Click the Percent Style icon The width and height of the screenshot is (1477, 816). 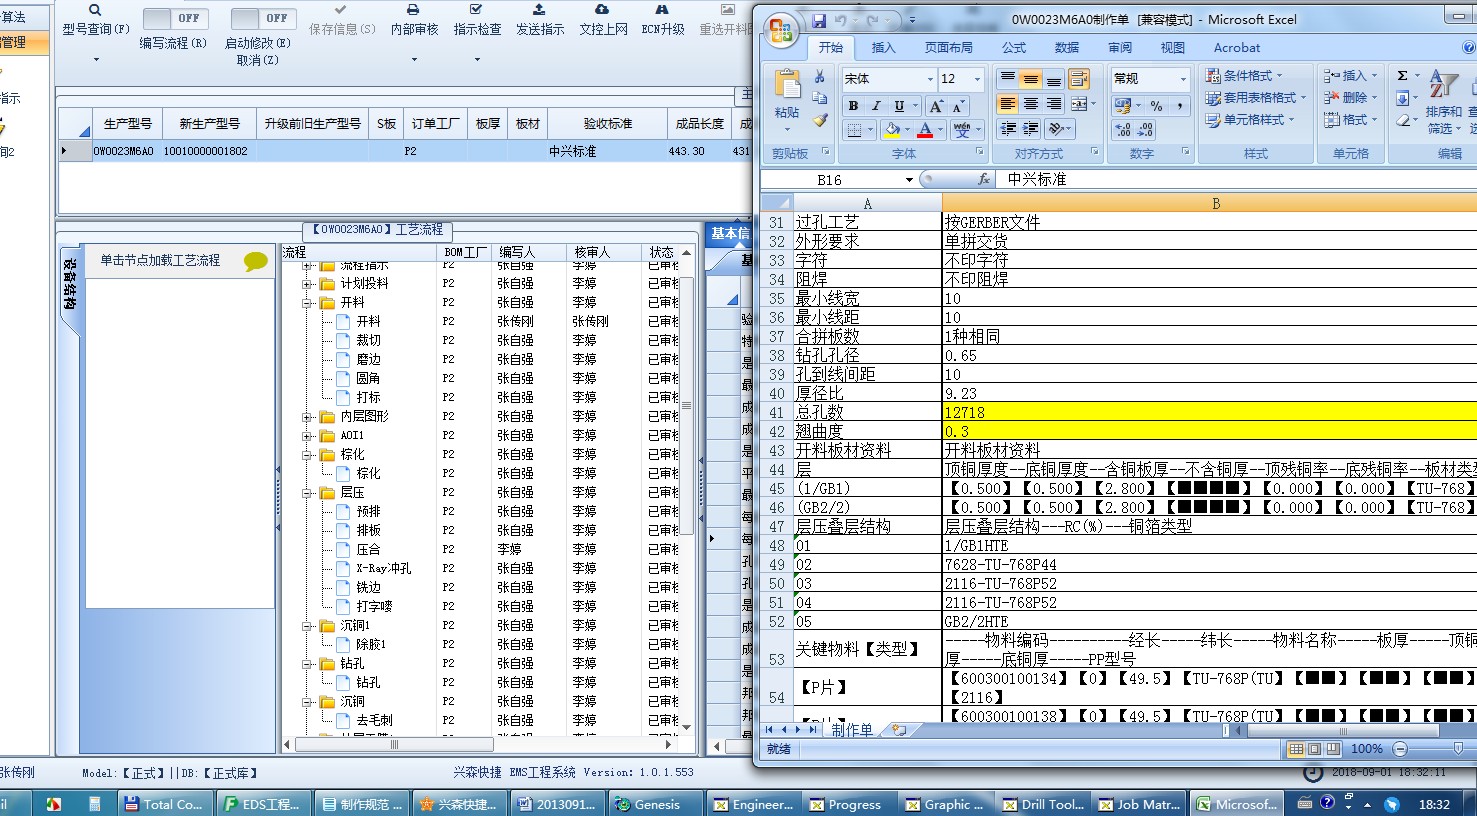(1156, 105)
